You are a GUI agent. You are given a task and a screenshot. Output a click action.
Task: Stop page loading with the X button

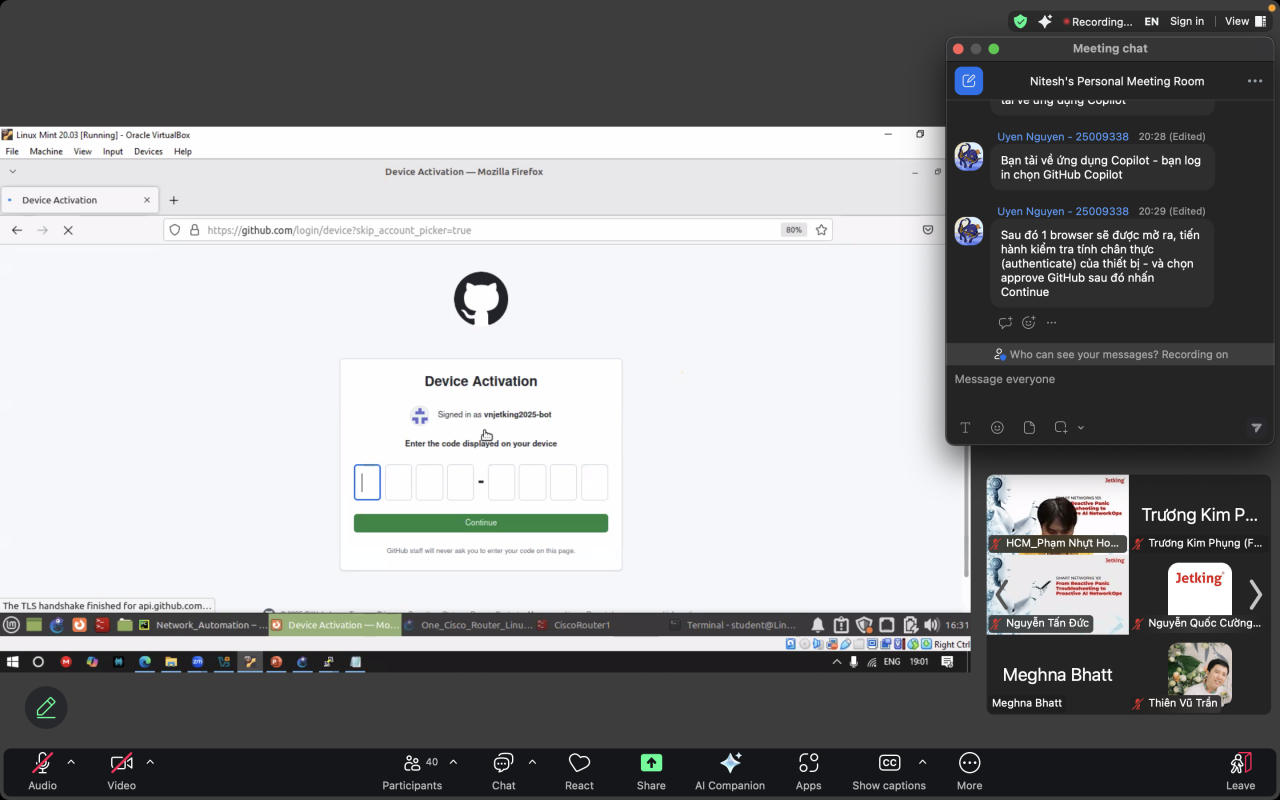[x=68, y=230]
